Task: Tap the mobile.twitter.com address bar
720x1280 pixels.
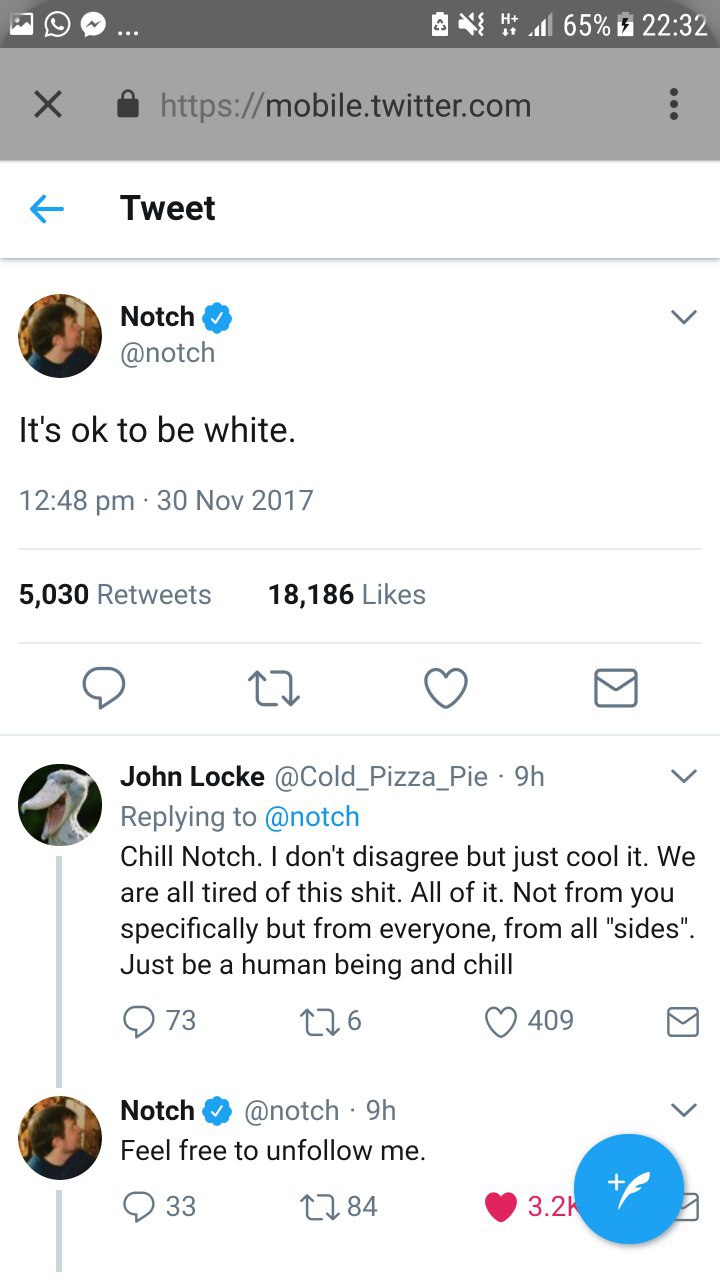Action: pos(345,105)
